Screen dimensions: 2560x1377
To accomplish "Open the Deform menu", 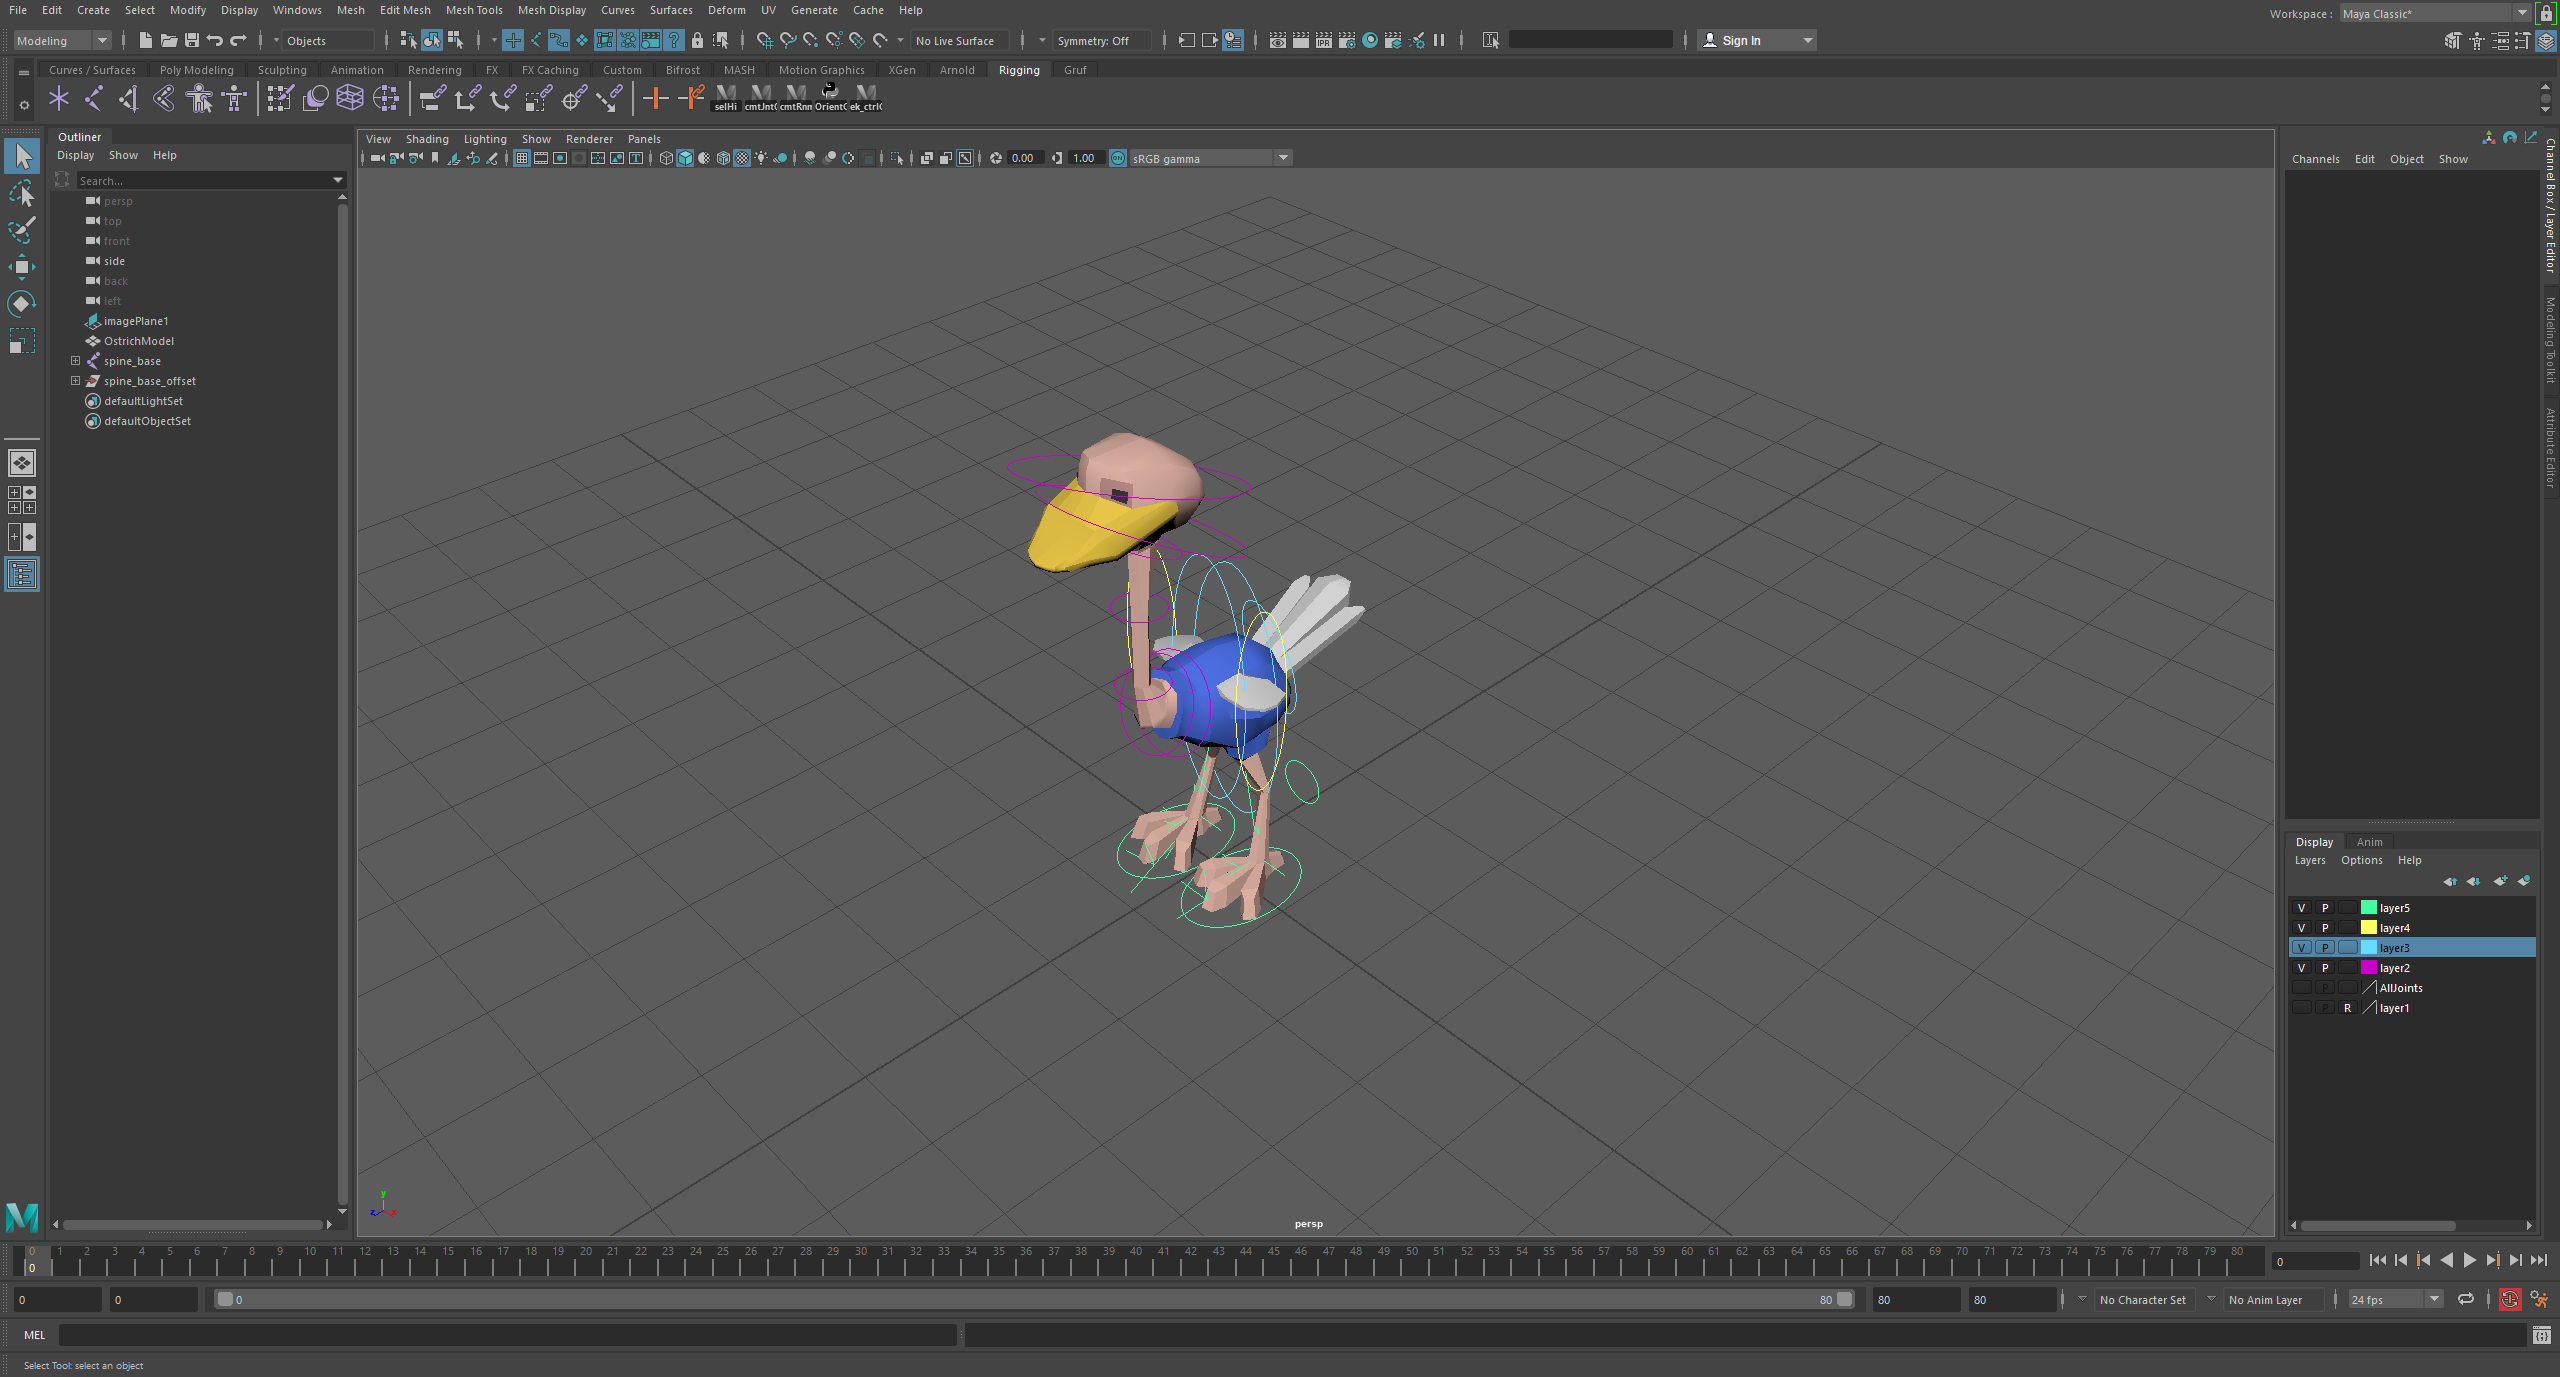I will (726, 10).
